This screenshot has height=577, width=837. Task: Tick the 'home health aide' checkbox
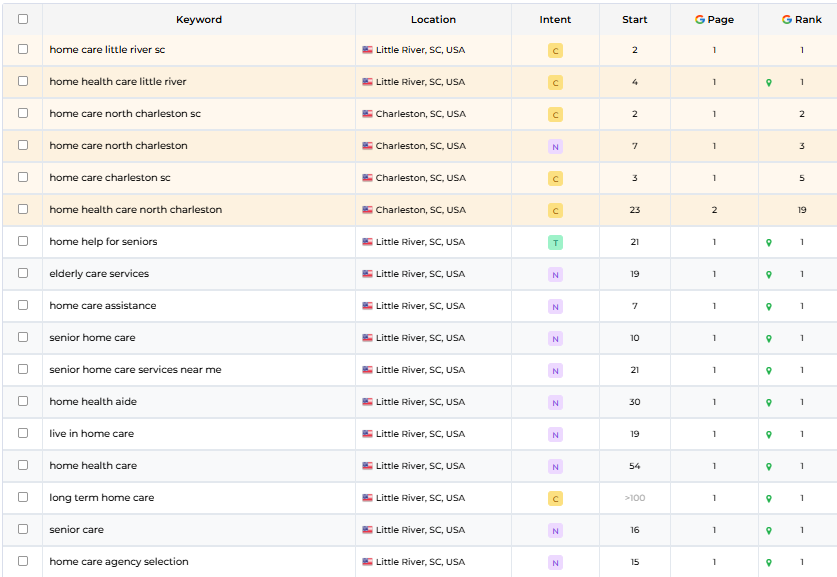click(x=23, y=401)
